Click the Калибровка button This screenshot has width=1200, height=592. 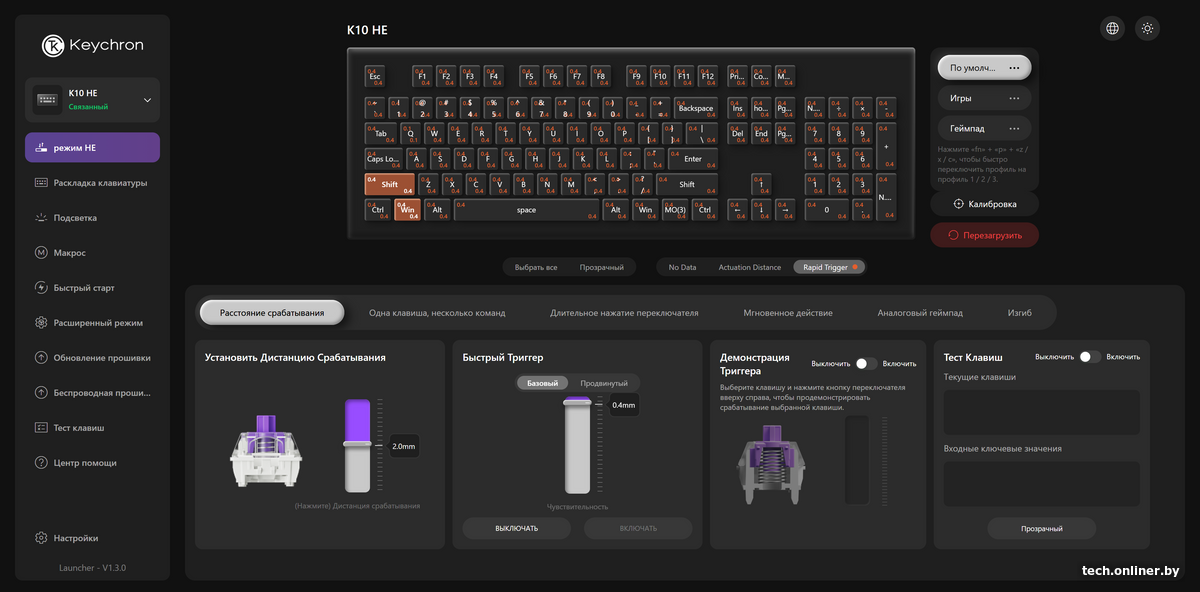click(985, 203)
